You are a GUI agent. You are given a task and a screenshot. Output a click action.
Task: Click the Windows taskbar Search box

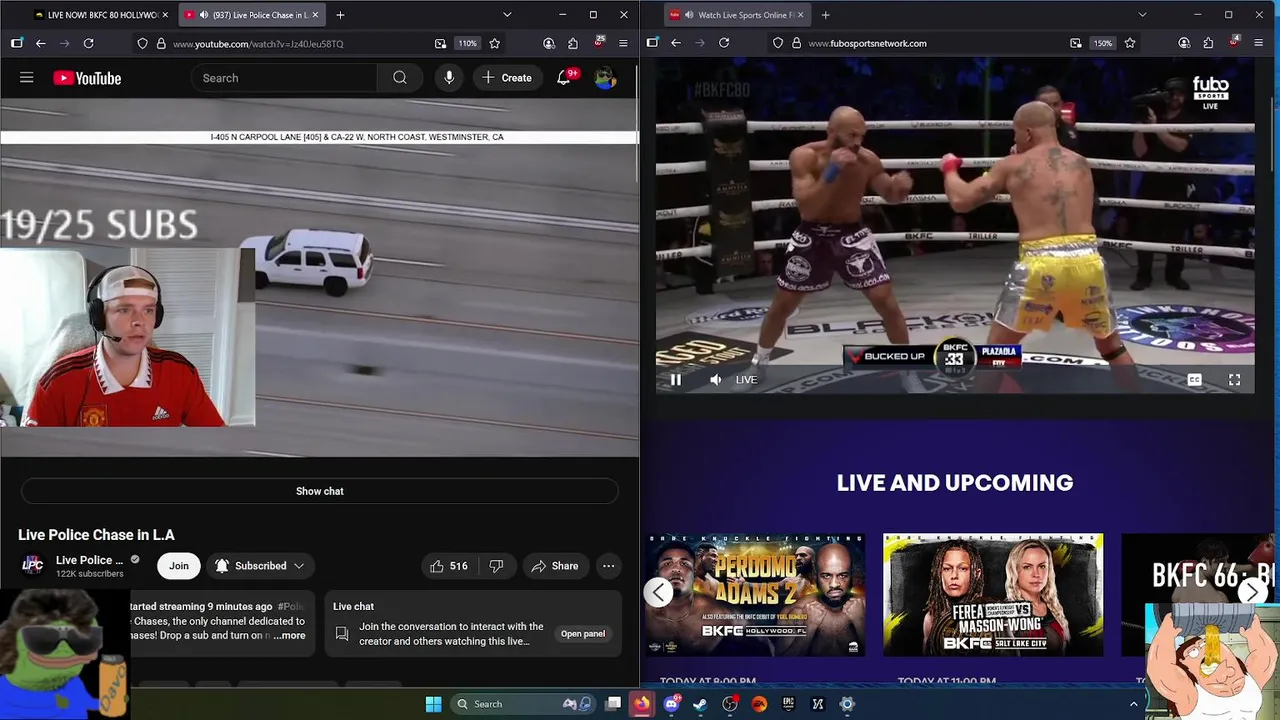pos(524,704)
